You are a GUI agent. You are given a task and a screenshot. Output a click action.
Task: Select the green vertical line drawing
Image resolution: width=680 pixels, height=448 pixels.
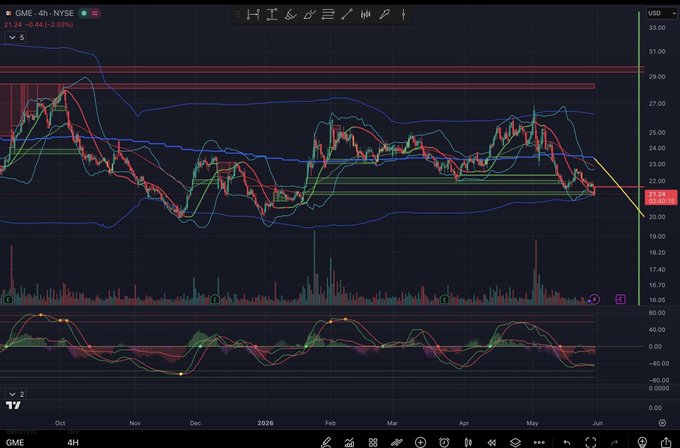[x=639, y=158]
